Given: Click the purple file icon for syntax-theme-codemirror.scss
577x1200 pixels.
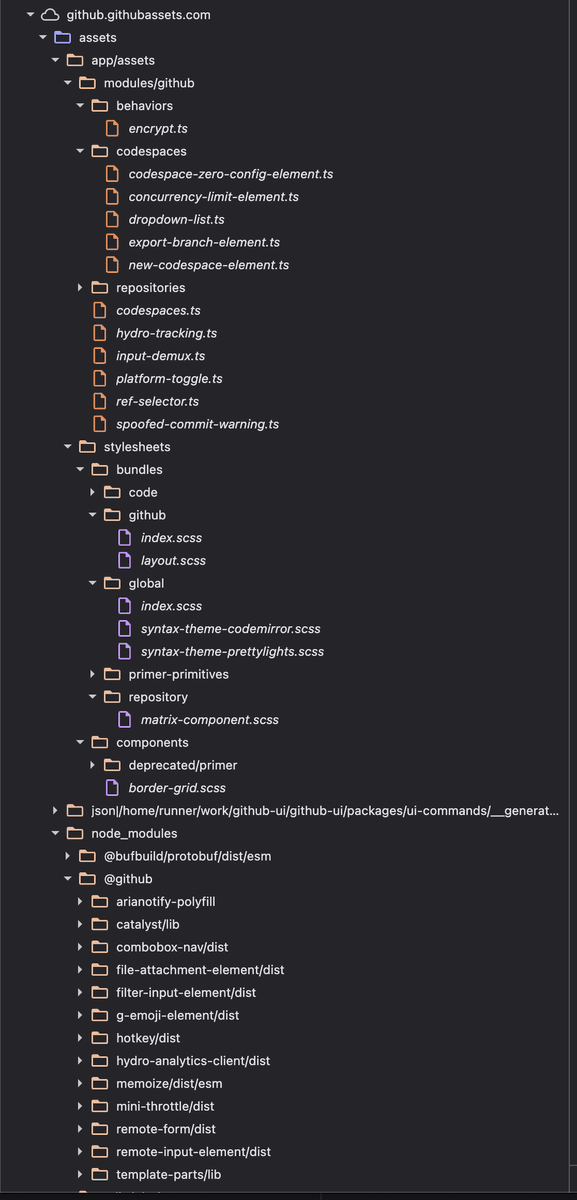Looking at the screenshot, I should pos(124,629).
